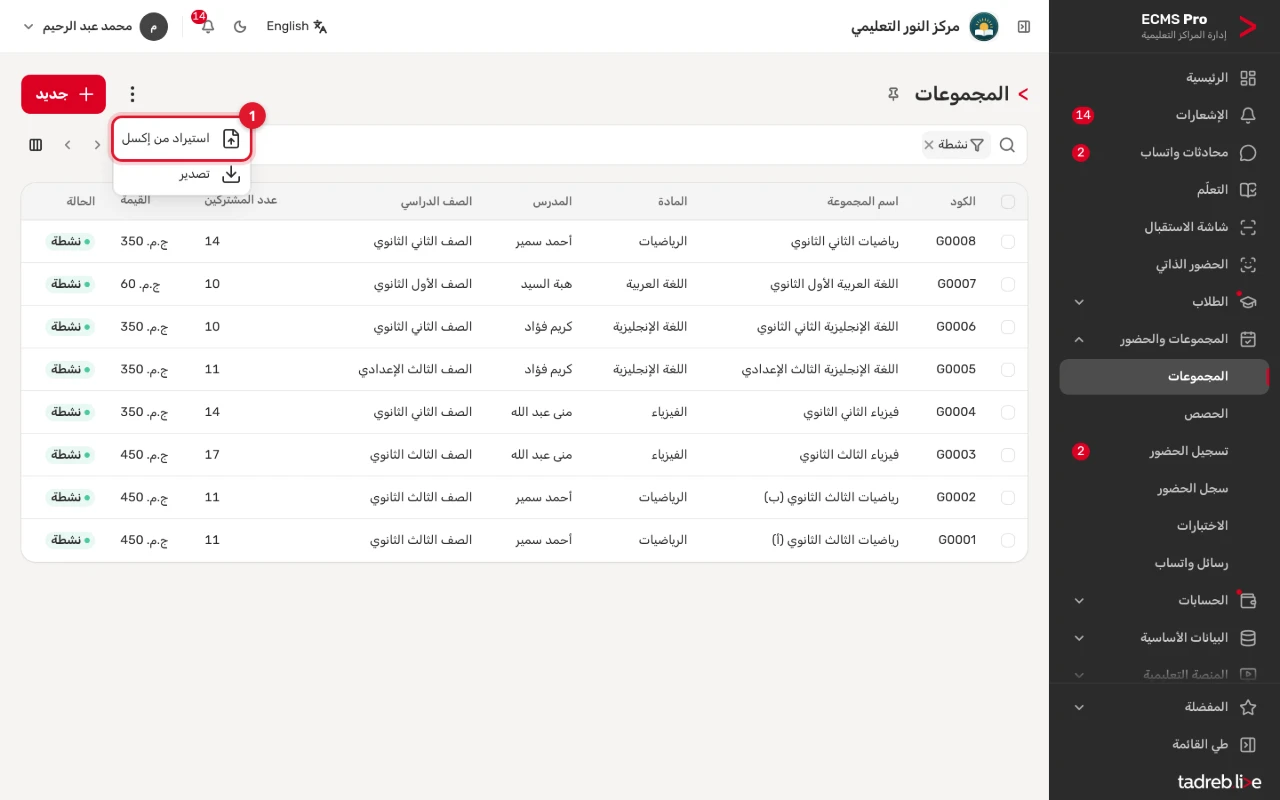Expand the الطلاب sidebar section

pyautogui.click(x=1164, y=302)
